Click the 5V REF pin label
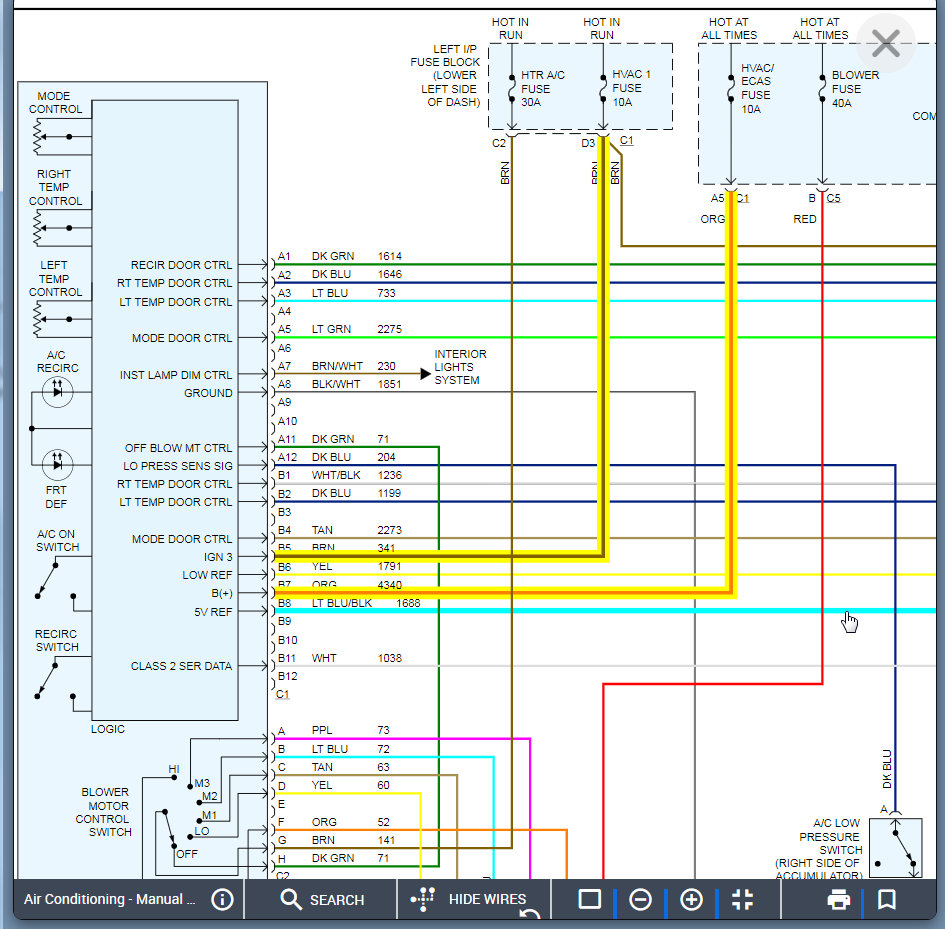Screen dimensions: 945x929 [213, 612]
